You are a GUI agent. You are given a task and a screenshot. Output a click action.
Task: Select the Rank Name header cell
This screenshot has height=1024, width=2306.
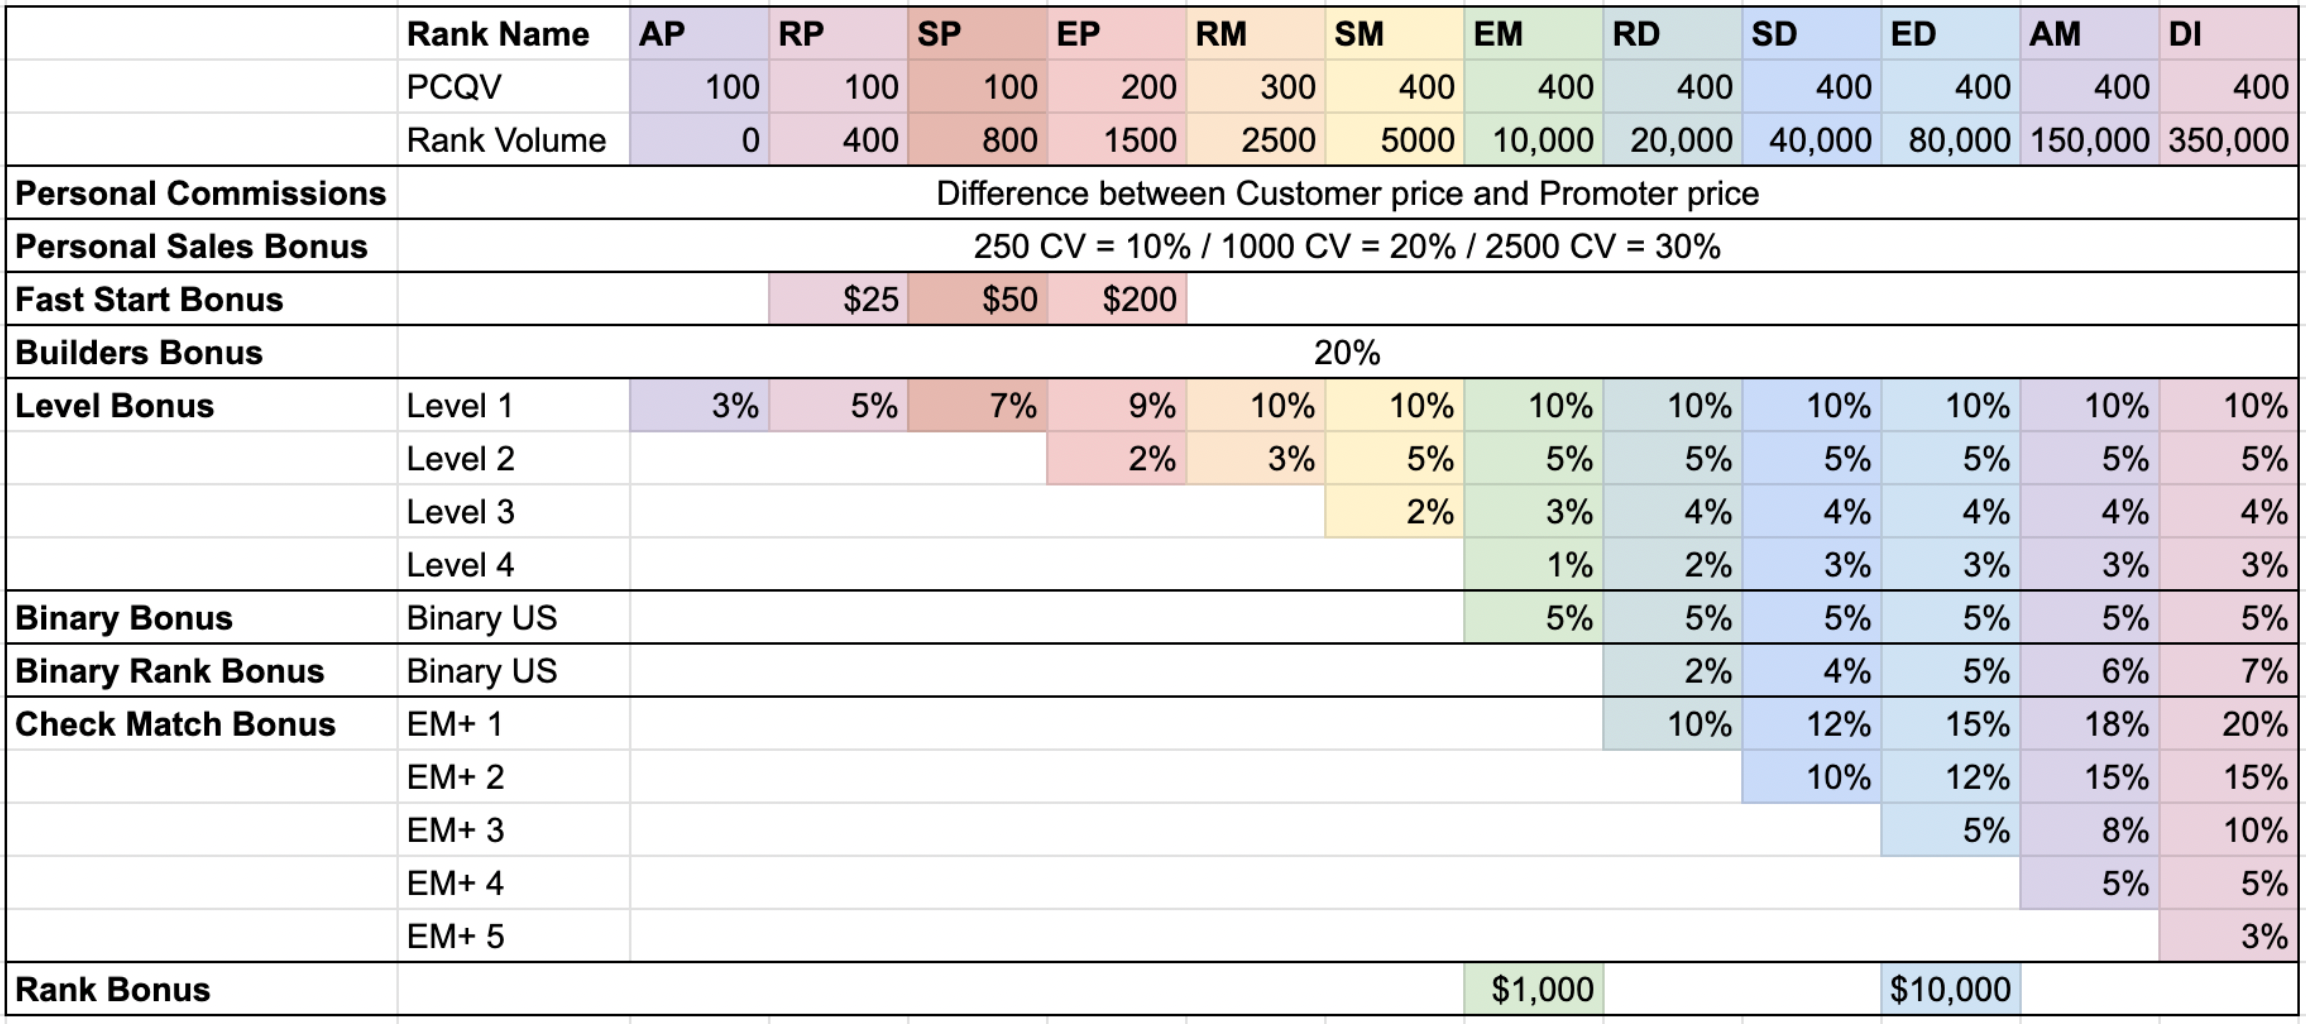coord(513,34)
